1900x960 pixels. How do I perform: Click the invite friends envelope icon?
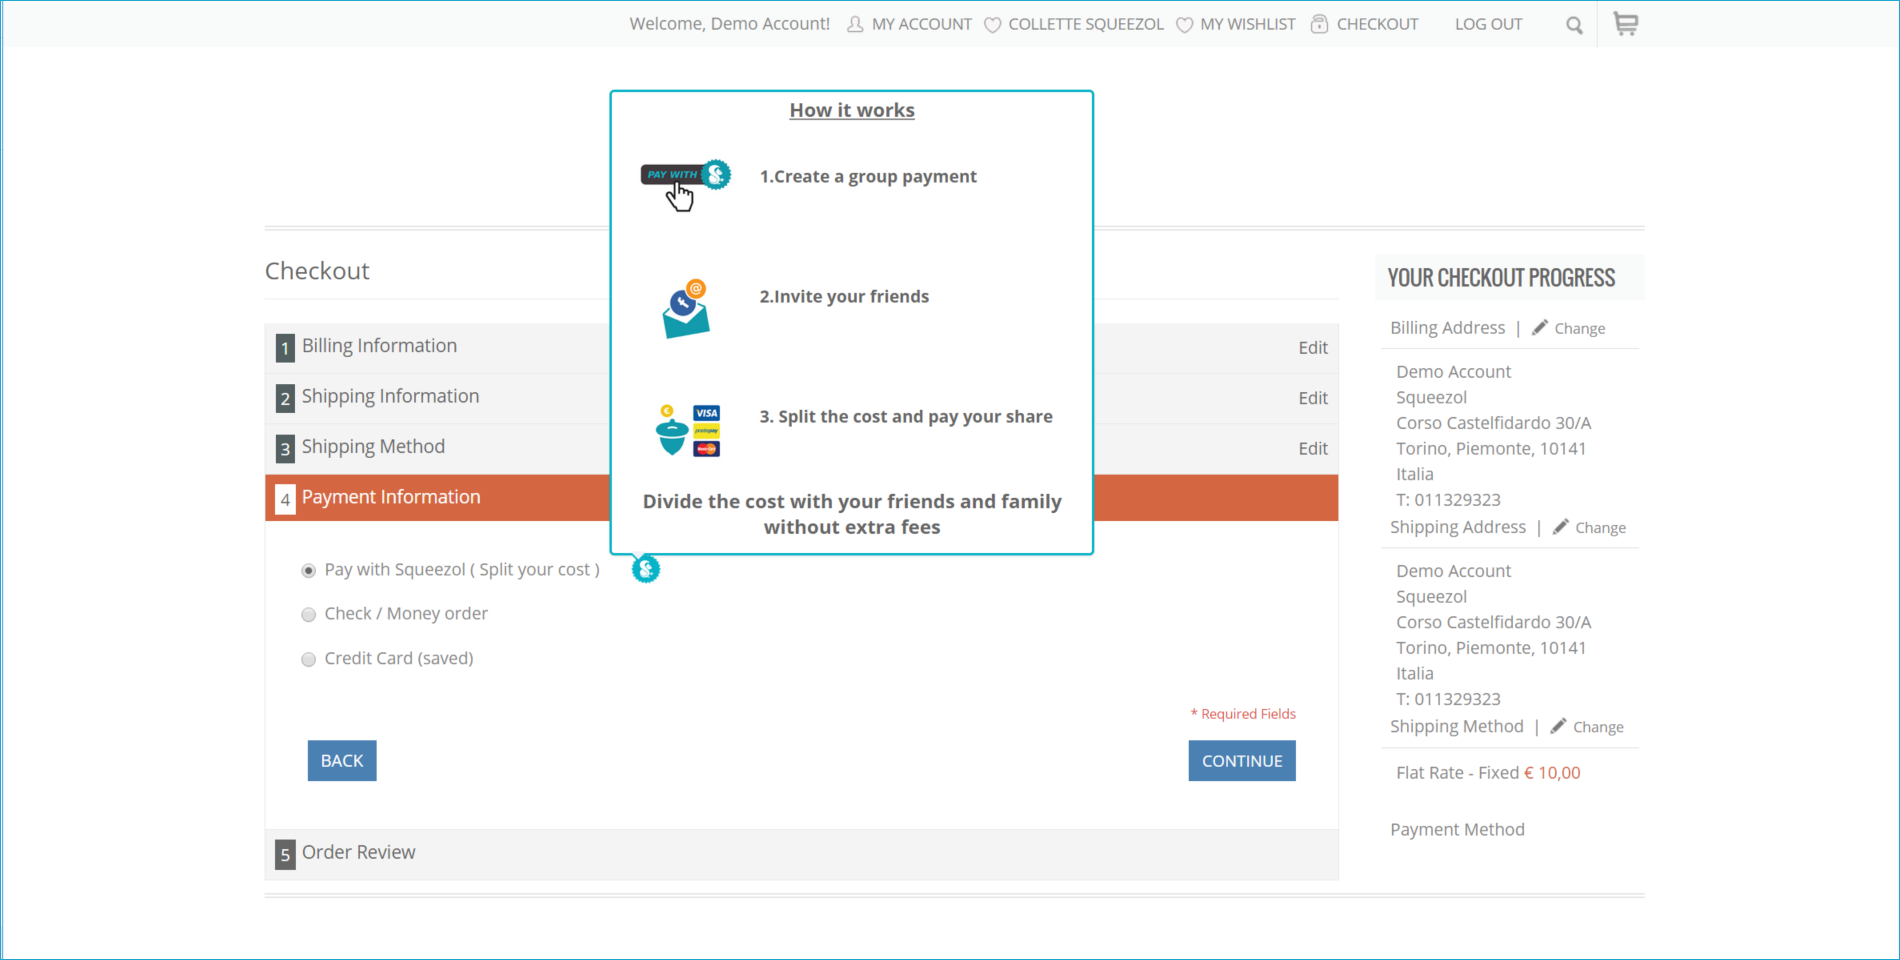tap(686, 309)
